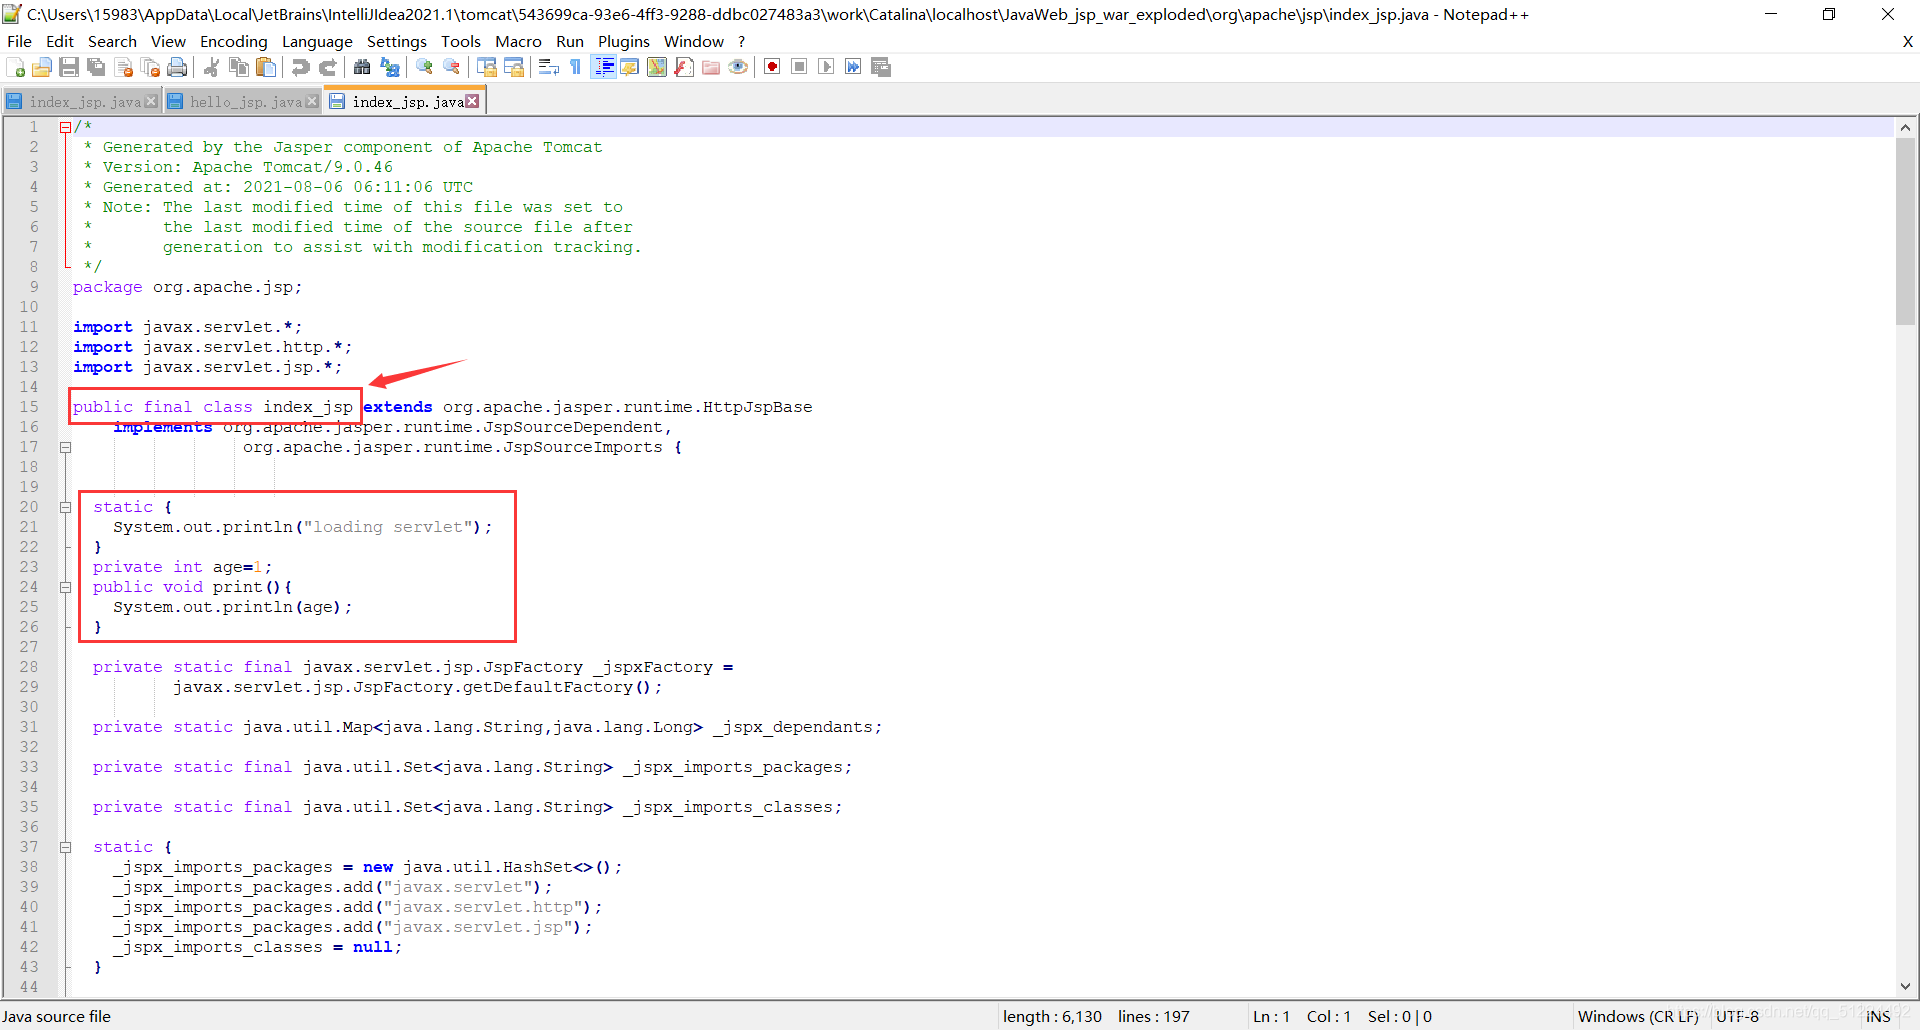Image resolution: width=1920 pixels, height=1030 pixels.
Task: Cut selection with the scissors icon
Action: coord(211,67)
